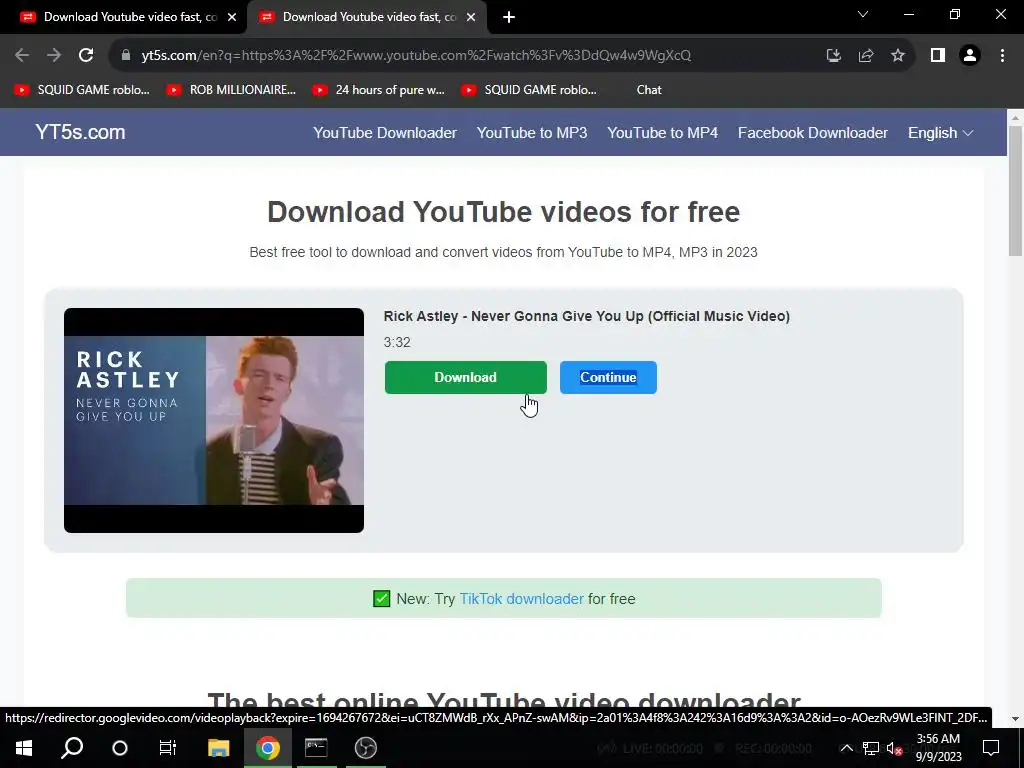
Task: Open the Chat bookmark
Action: click(648, 90)
